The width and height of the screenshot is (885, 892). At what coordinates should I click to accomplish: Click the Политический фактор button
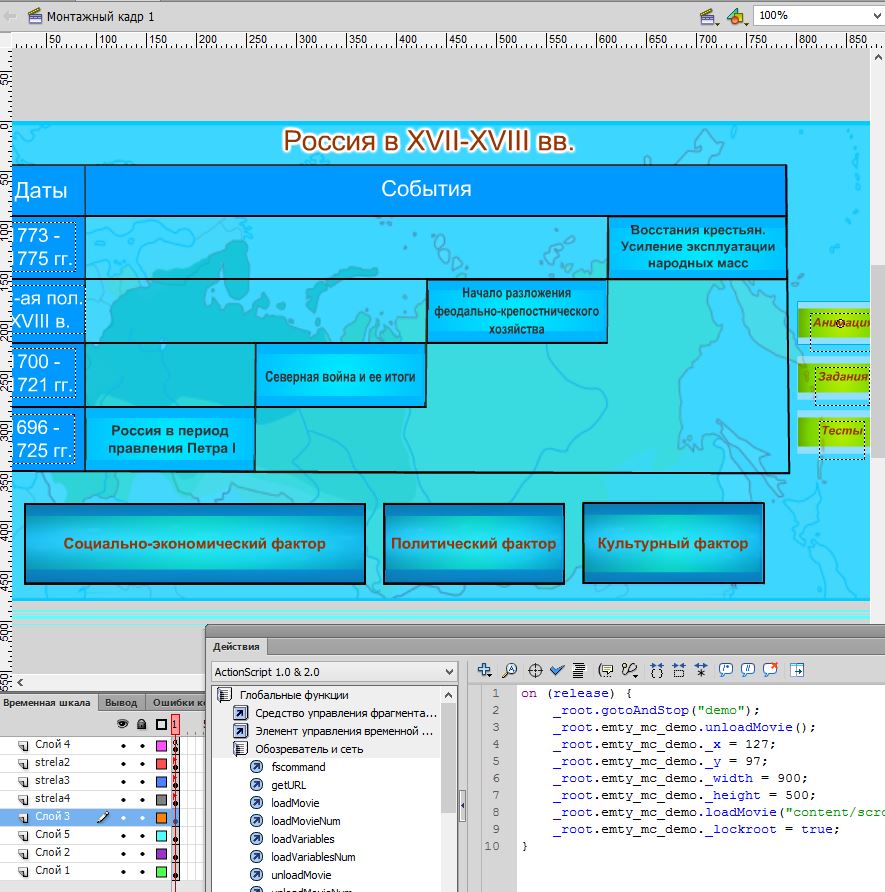[x=474, y=543]
